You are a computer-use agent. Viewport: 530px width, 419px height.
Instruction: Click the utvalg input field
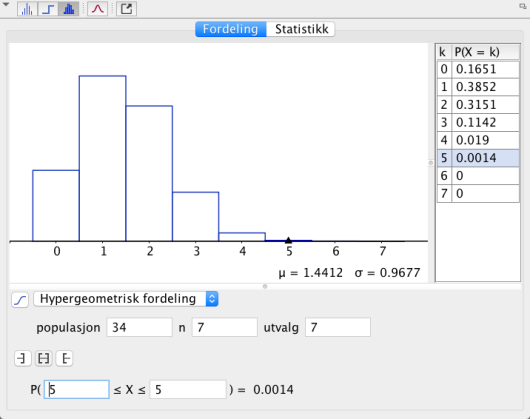(x=338, y=327)
